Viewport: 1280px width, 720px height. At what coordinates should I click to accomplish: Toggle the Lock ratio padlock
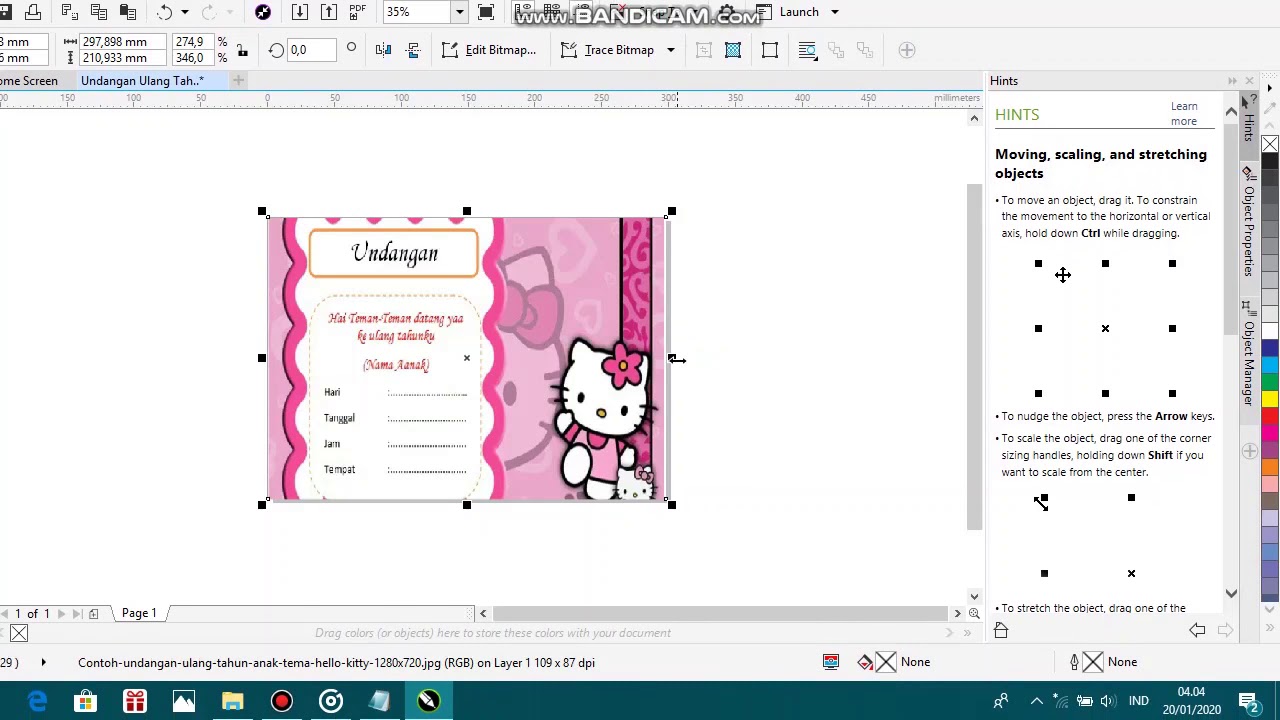pyautogui.click(x=242, y=50)
